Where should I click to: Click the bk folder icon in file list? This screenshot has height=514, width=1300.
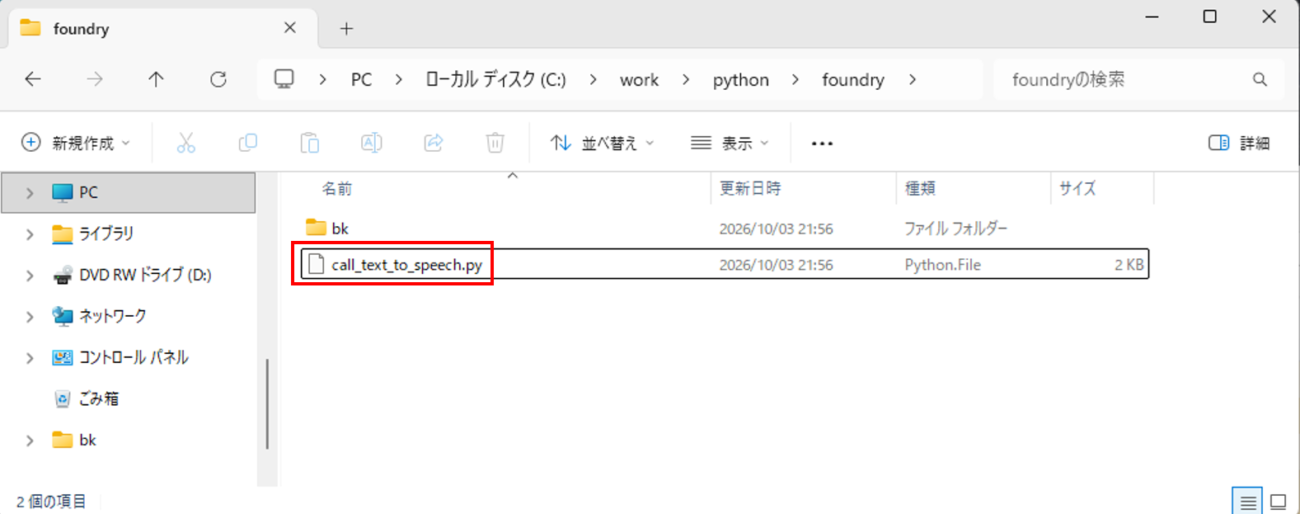[316, 228]
